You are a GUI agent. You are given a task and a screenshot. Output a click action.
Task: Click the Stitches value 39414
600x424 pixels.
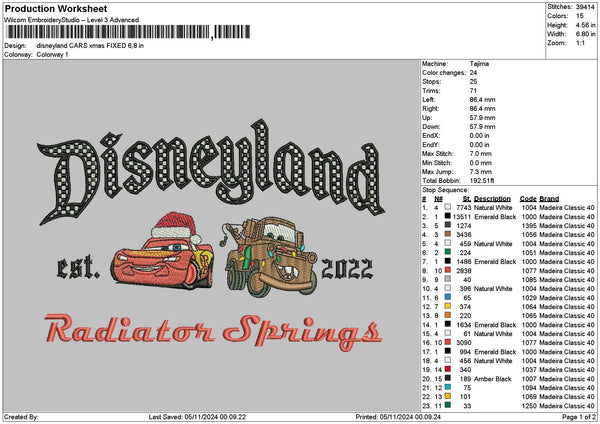585,7
